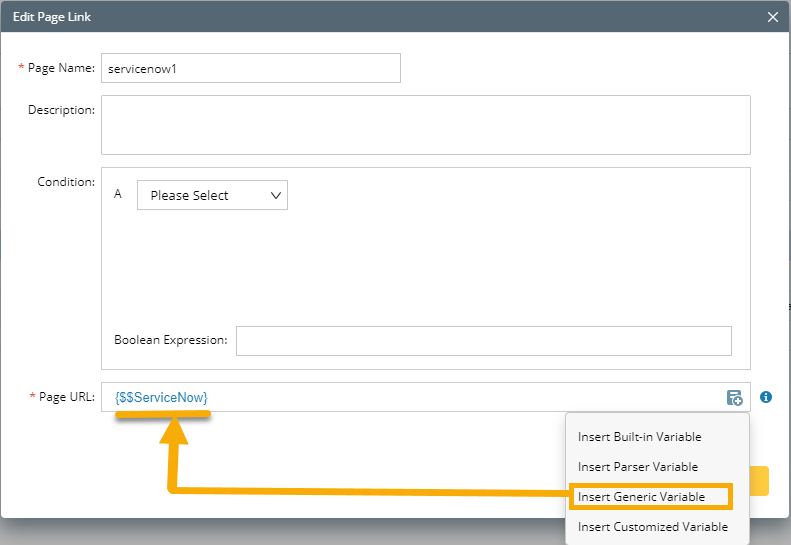Click the Page Name field containing servicenow1

click(251, 68)
